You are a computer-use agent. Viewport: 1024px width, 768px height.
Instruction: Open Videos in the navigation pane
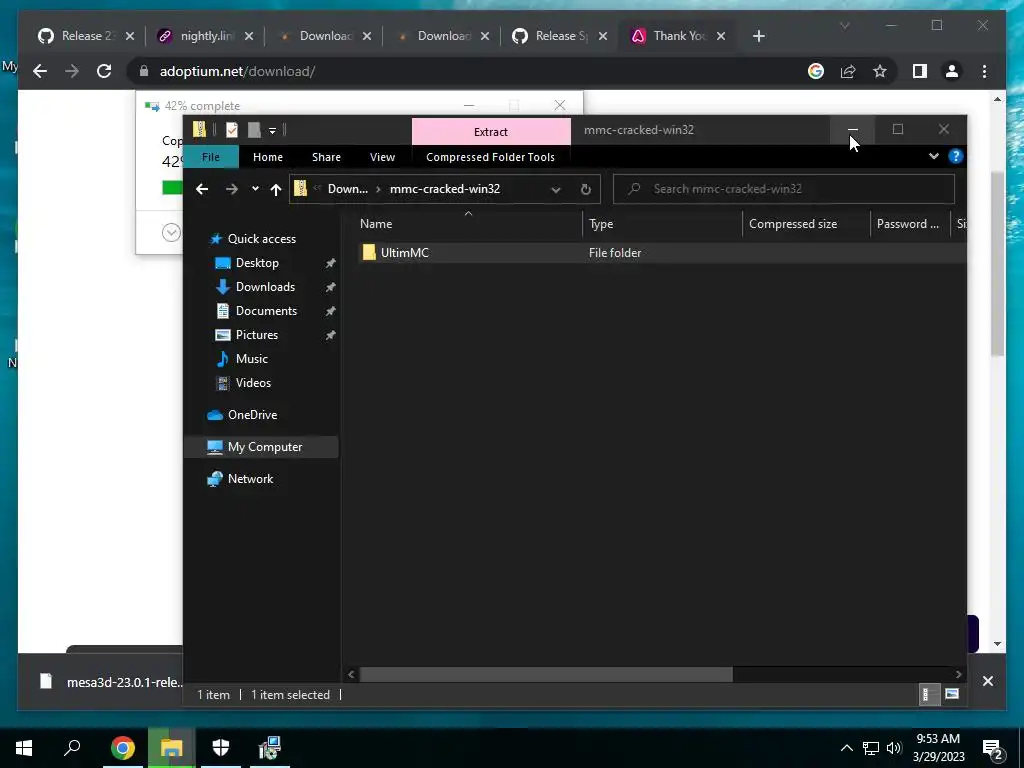[x=253, y=383]
